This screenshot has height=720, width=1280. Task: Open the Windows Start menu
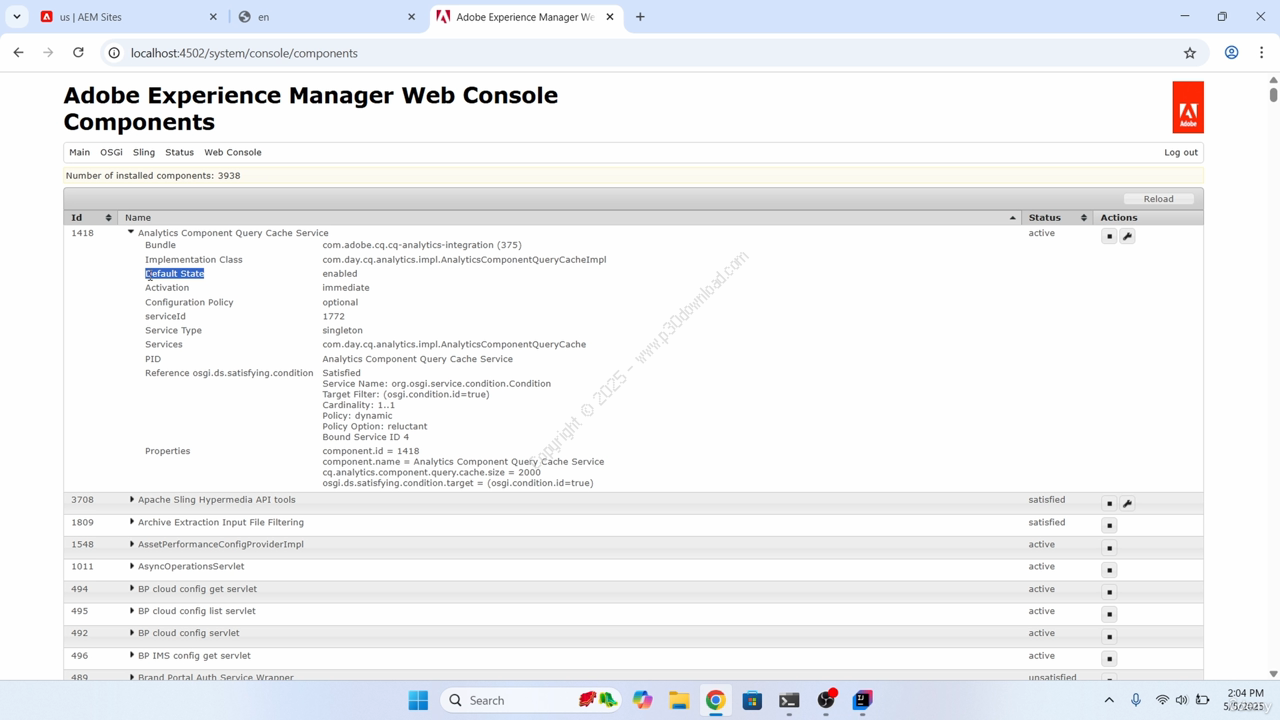(x=418, y=700)
